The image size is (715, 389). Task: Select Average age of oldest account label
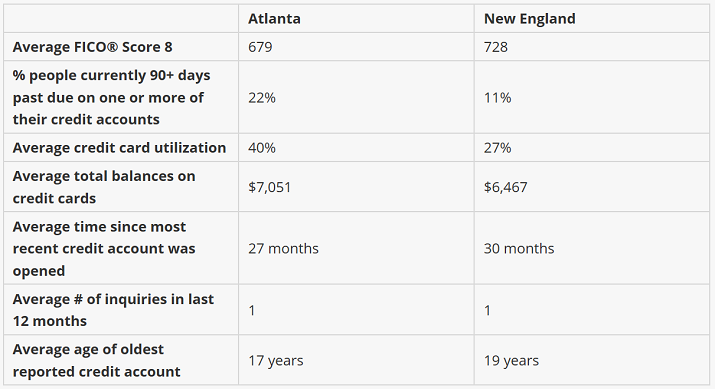click(x=97, y=360)
